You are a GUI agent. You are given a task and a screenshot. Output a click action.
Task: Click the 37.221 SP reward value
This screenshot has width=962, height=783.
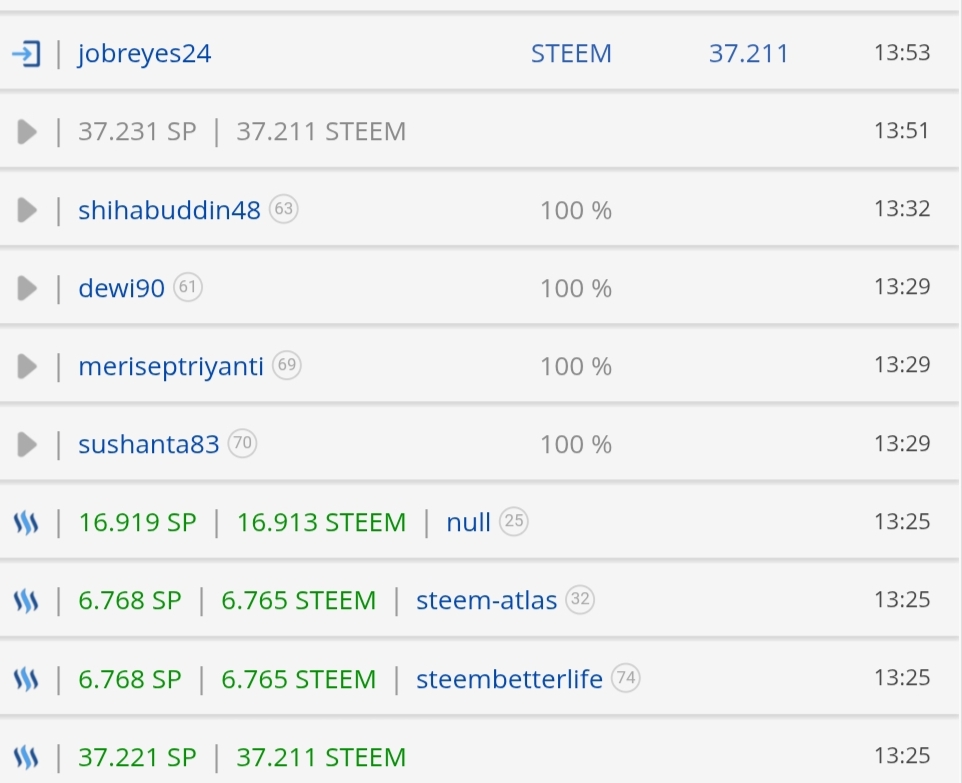[137, 757]
